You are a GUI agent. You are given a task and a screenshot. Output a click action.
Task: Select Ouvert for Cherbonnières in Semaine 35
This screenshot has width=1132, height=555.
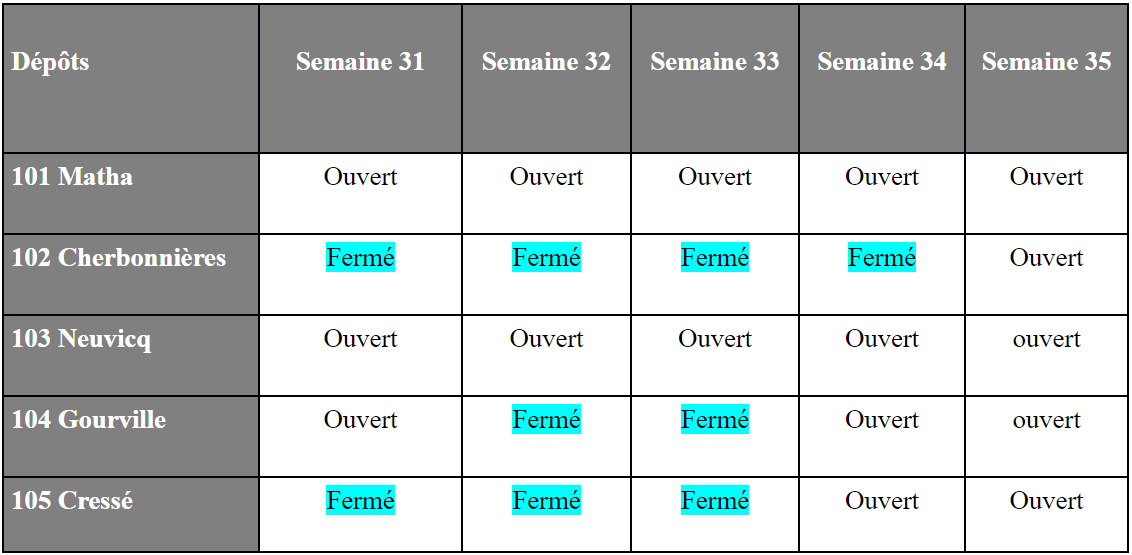(x=1046, y=258)
